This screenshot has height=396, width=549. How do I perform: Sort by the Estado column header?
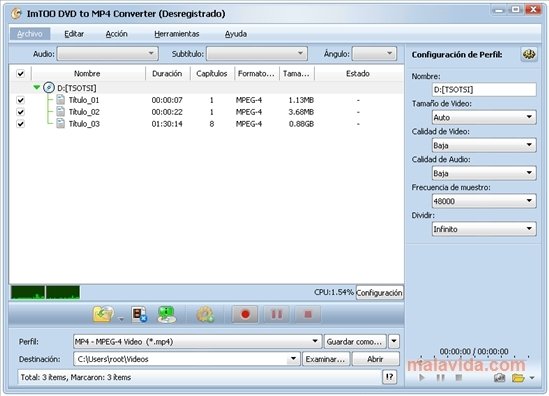[x=358, y=74]
